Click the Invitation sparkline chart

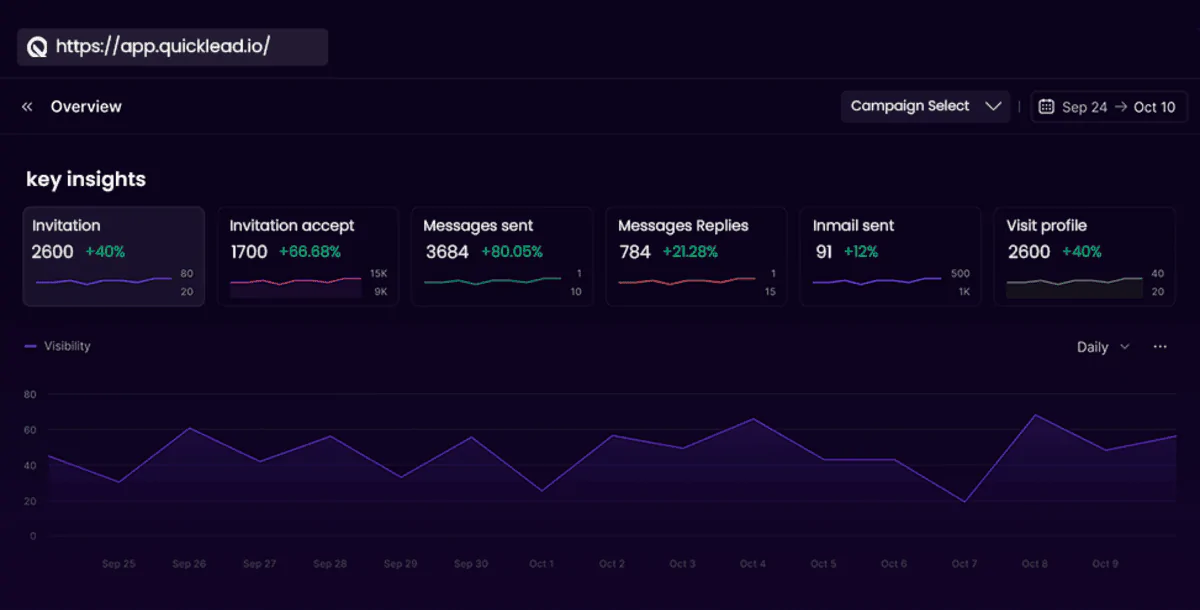pos(103,282)
